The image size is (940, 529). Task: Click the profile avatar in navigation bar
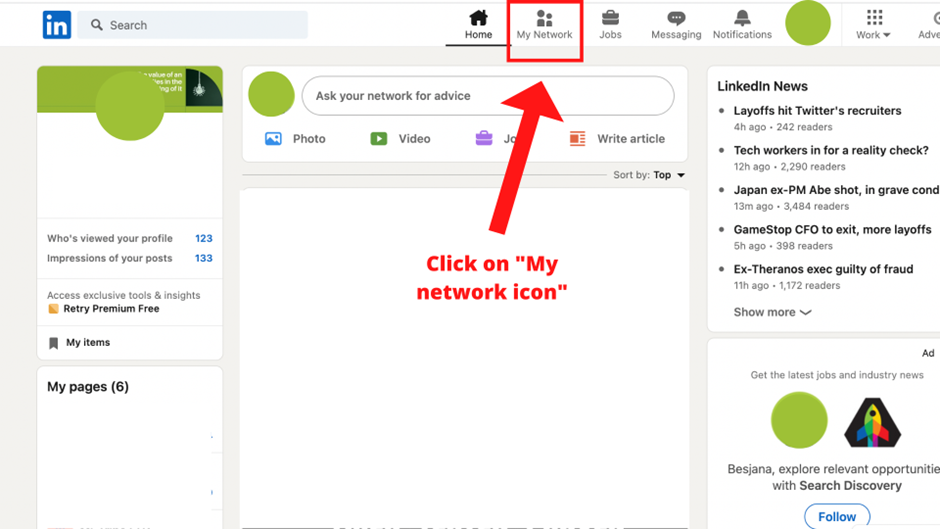(x=808, y=23)
